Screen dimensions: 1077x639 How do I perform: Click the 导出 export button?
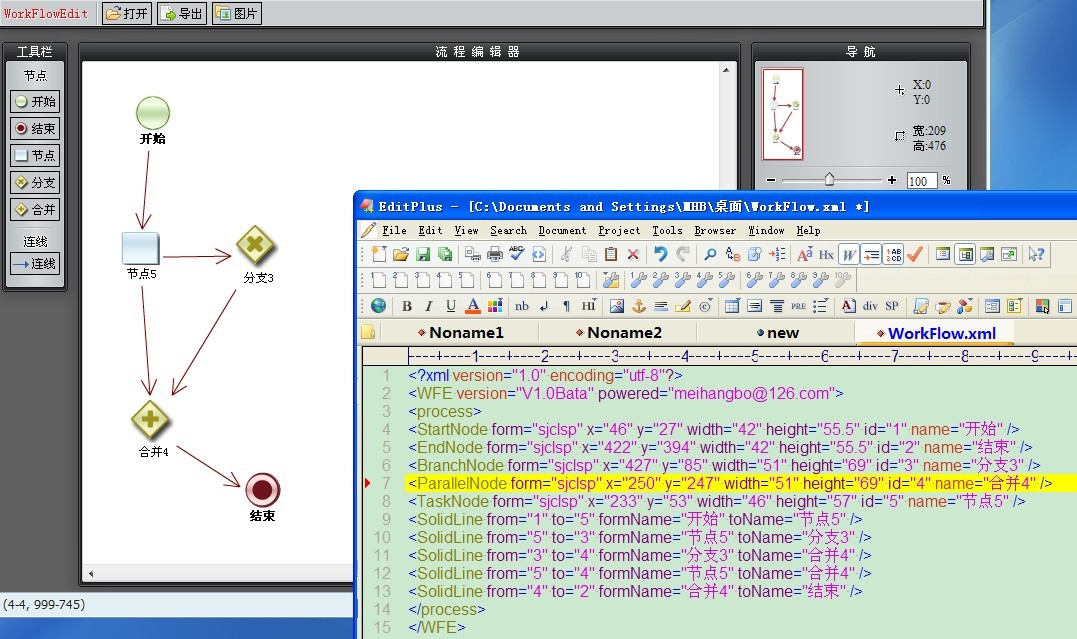pos(182,14)
